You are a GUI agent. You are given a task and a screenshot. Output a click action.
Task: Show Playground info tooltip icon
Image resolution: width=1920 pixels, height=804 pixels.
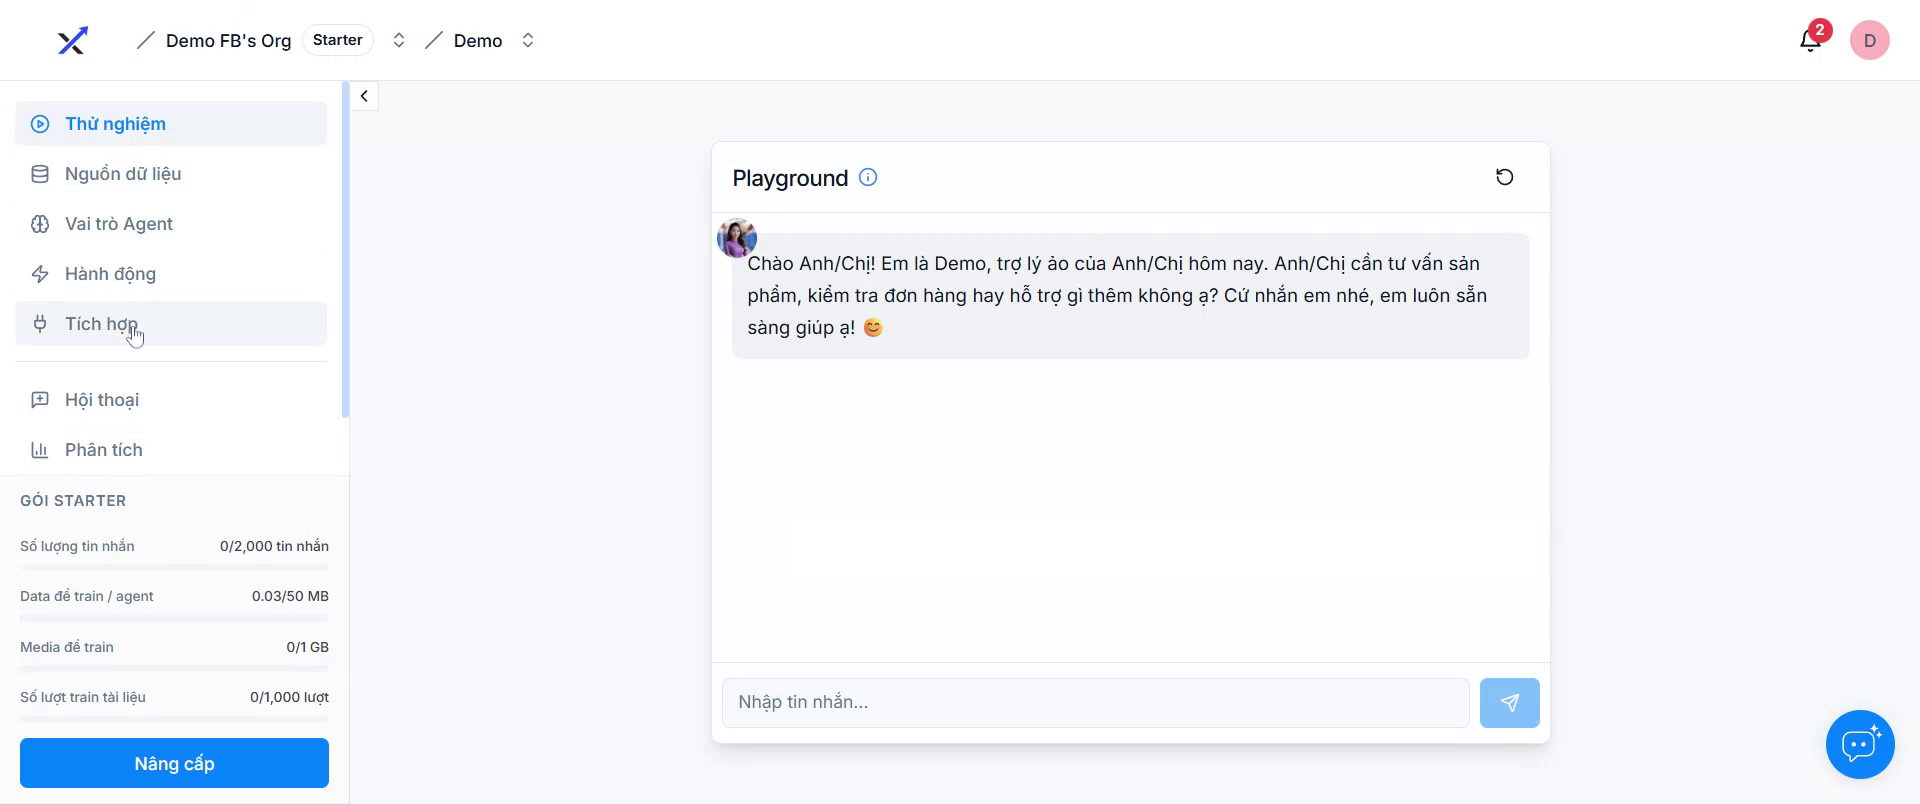pos(868,177)
